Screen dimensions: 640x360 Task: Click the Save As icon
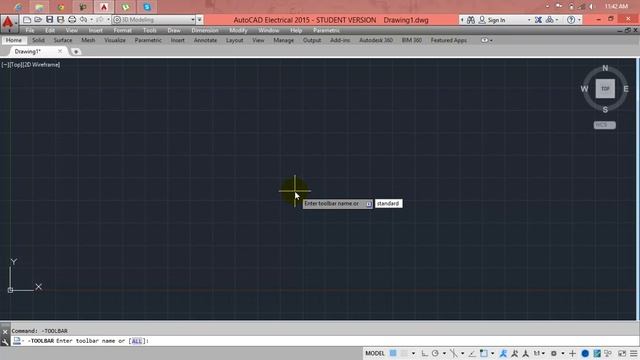coord(60,20)
